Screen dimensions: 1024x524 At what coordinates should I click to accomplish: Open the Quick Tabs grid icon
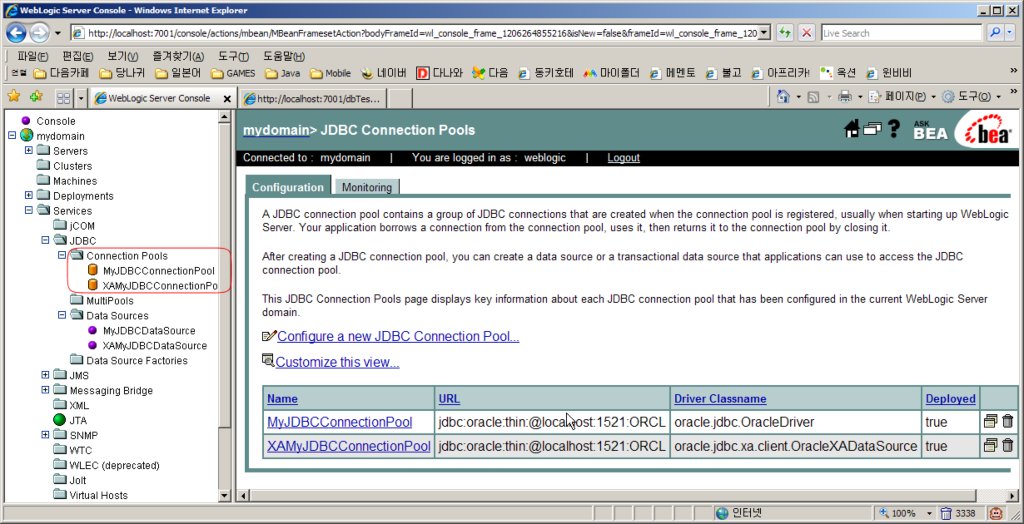[63, 98]
